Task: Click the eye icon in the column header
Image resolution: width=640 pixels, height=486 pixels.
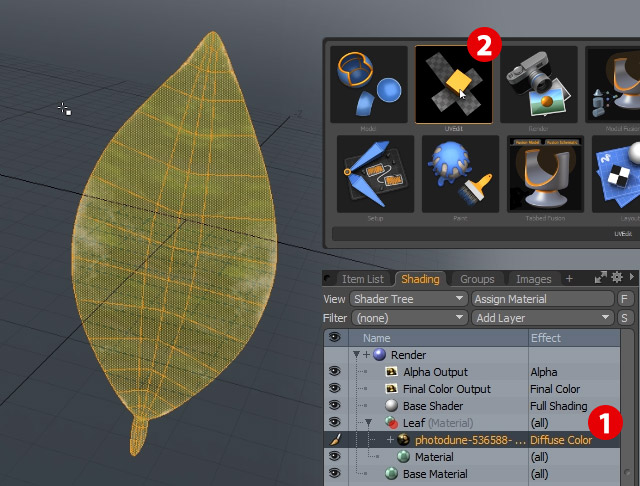Action: click(335, 337)
